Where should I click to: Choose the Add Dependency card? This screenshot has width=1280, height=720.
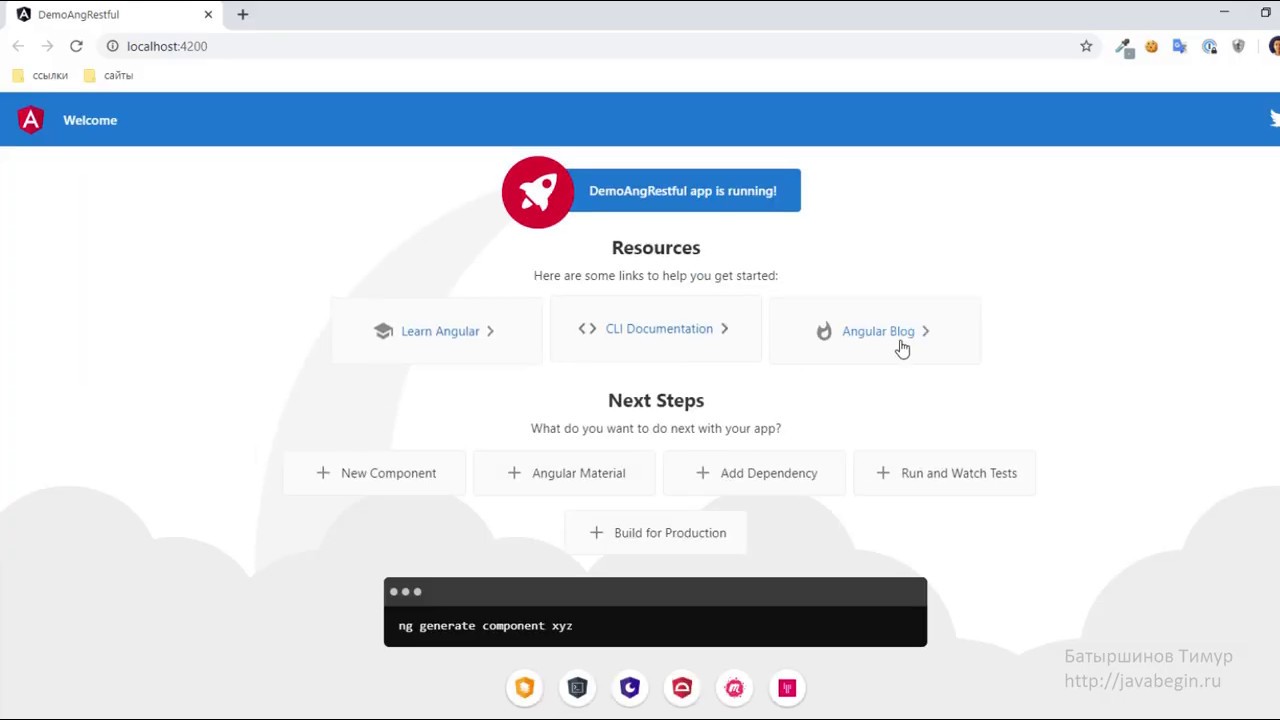tap(755, 473)
